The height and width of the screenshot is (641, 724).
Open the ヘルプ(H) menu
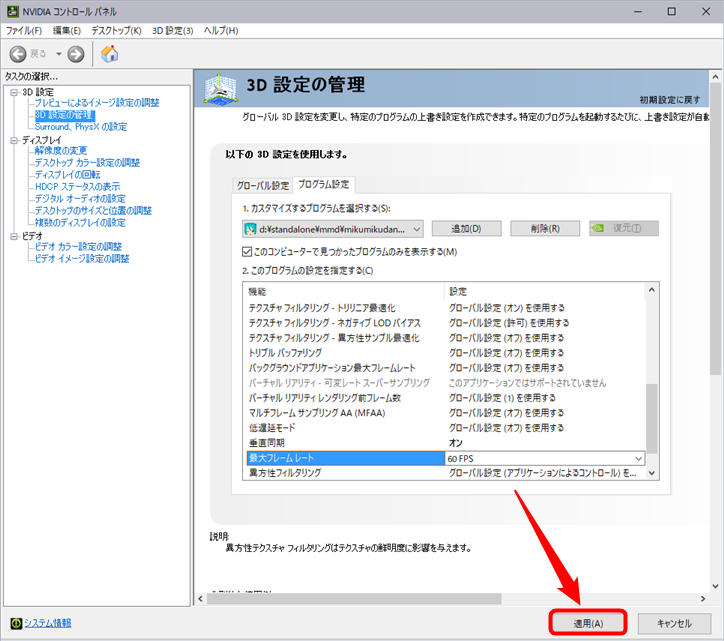[221, 30]
